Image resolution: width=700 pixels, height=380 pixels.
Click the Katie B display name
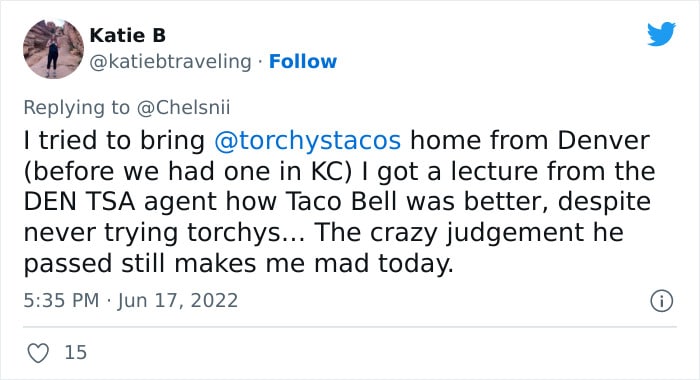tap(128, 36)
